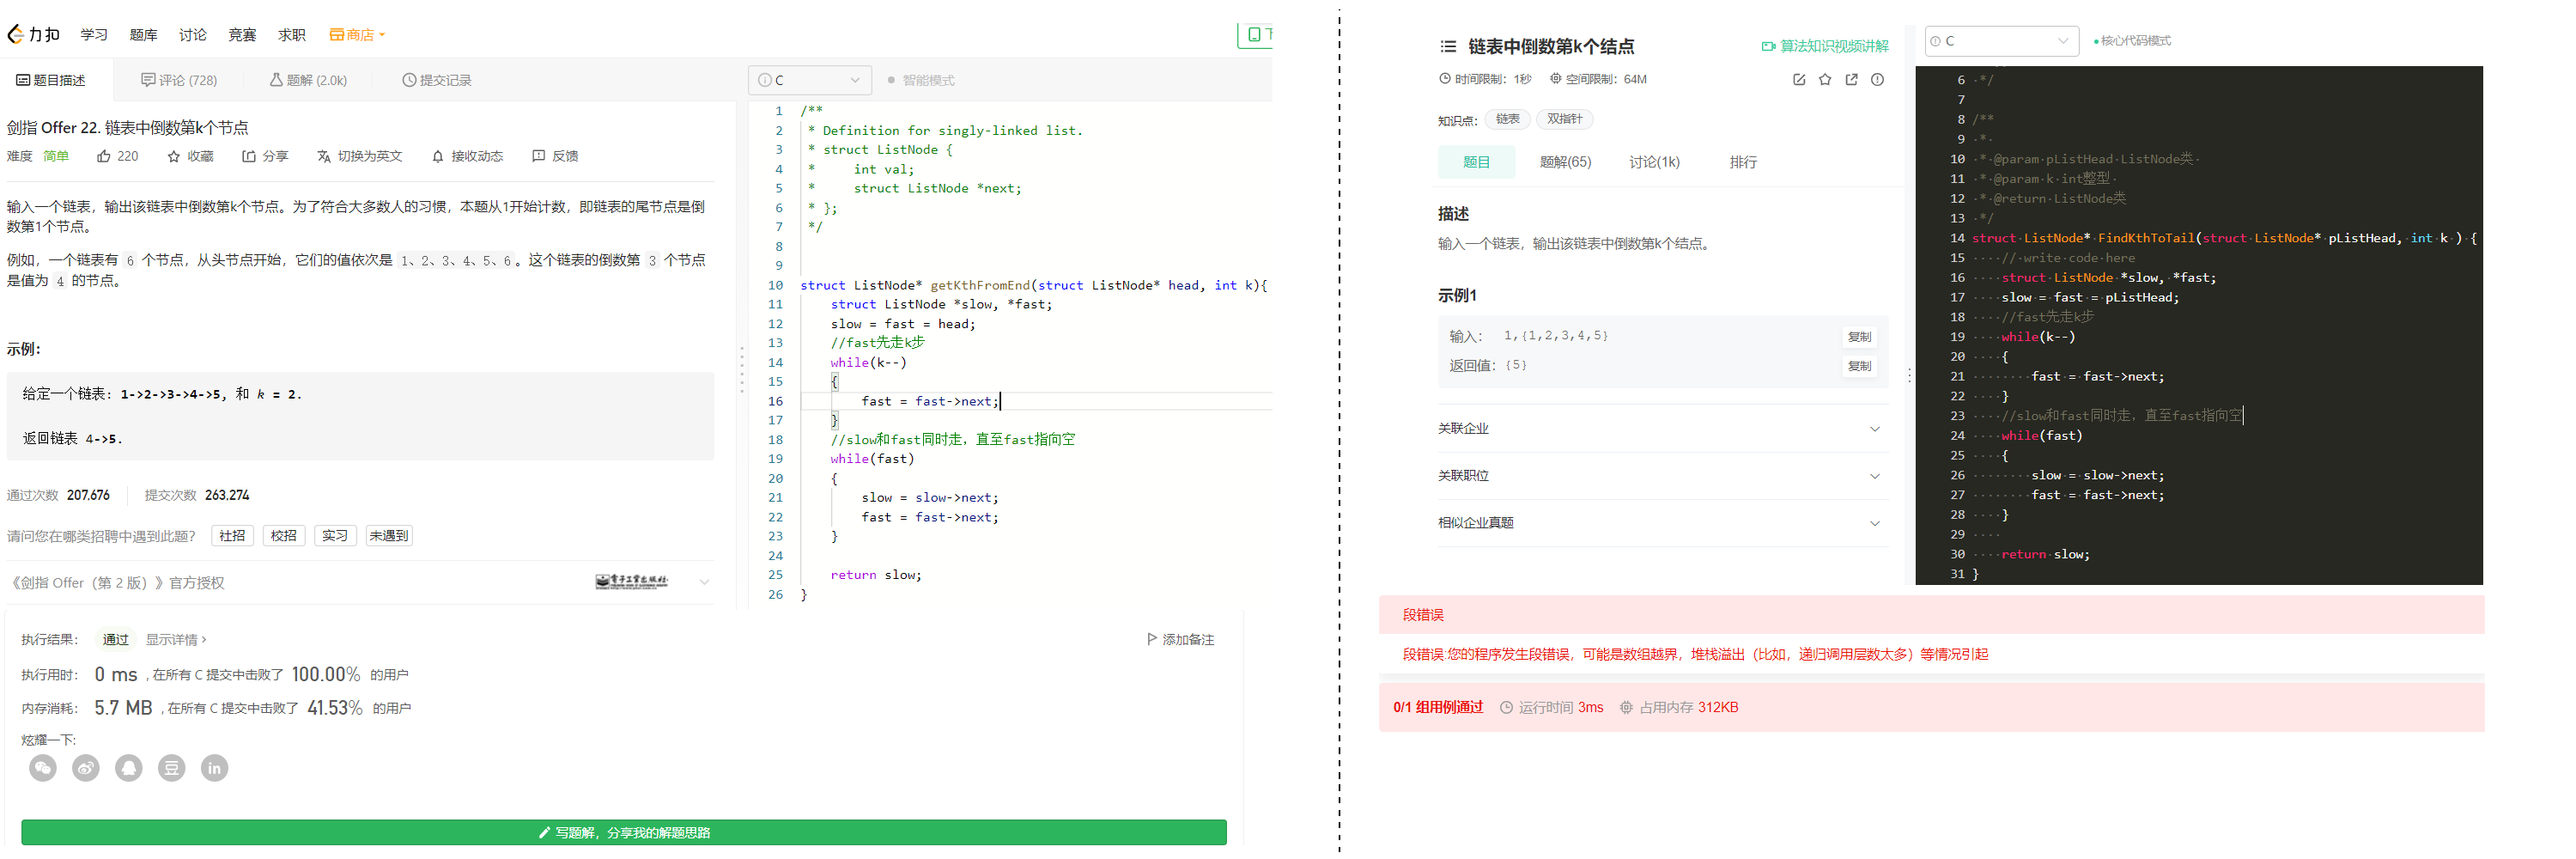This screenshot has width=2576, height=859.
Task: Switch to the 讨论(1k) tab
Action: click(1655, 162)
